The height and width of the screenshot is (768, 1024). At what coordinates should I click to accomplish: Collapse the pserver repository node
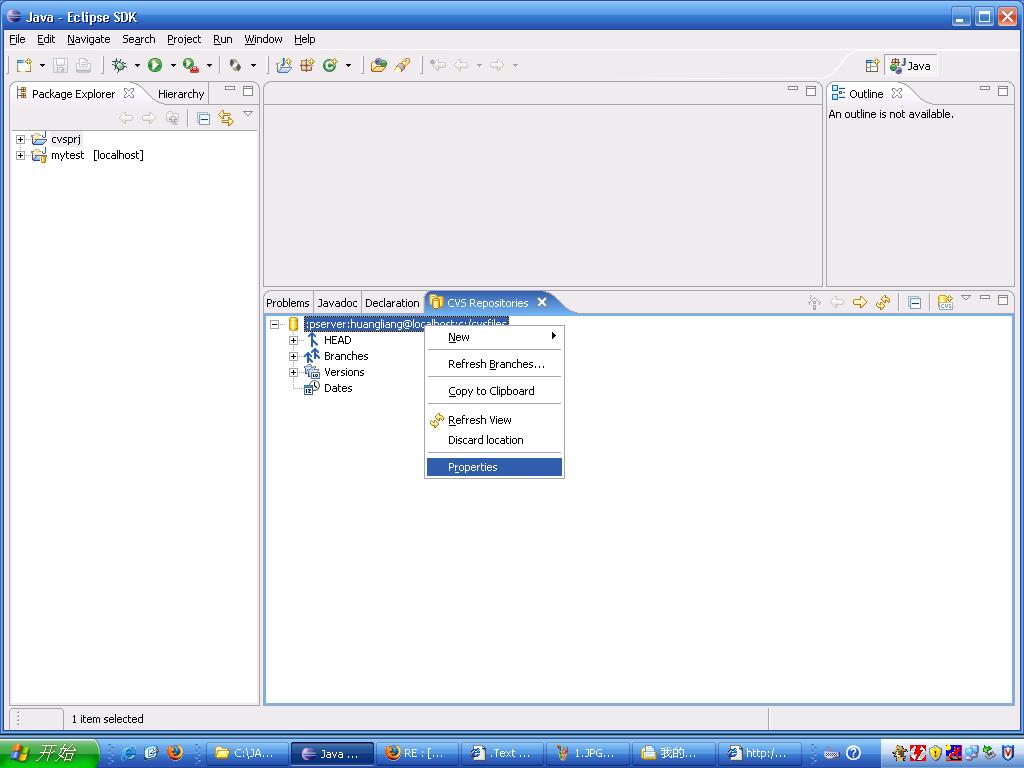(x=274, y=324)
